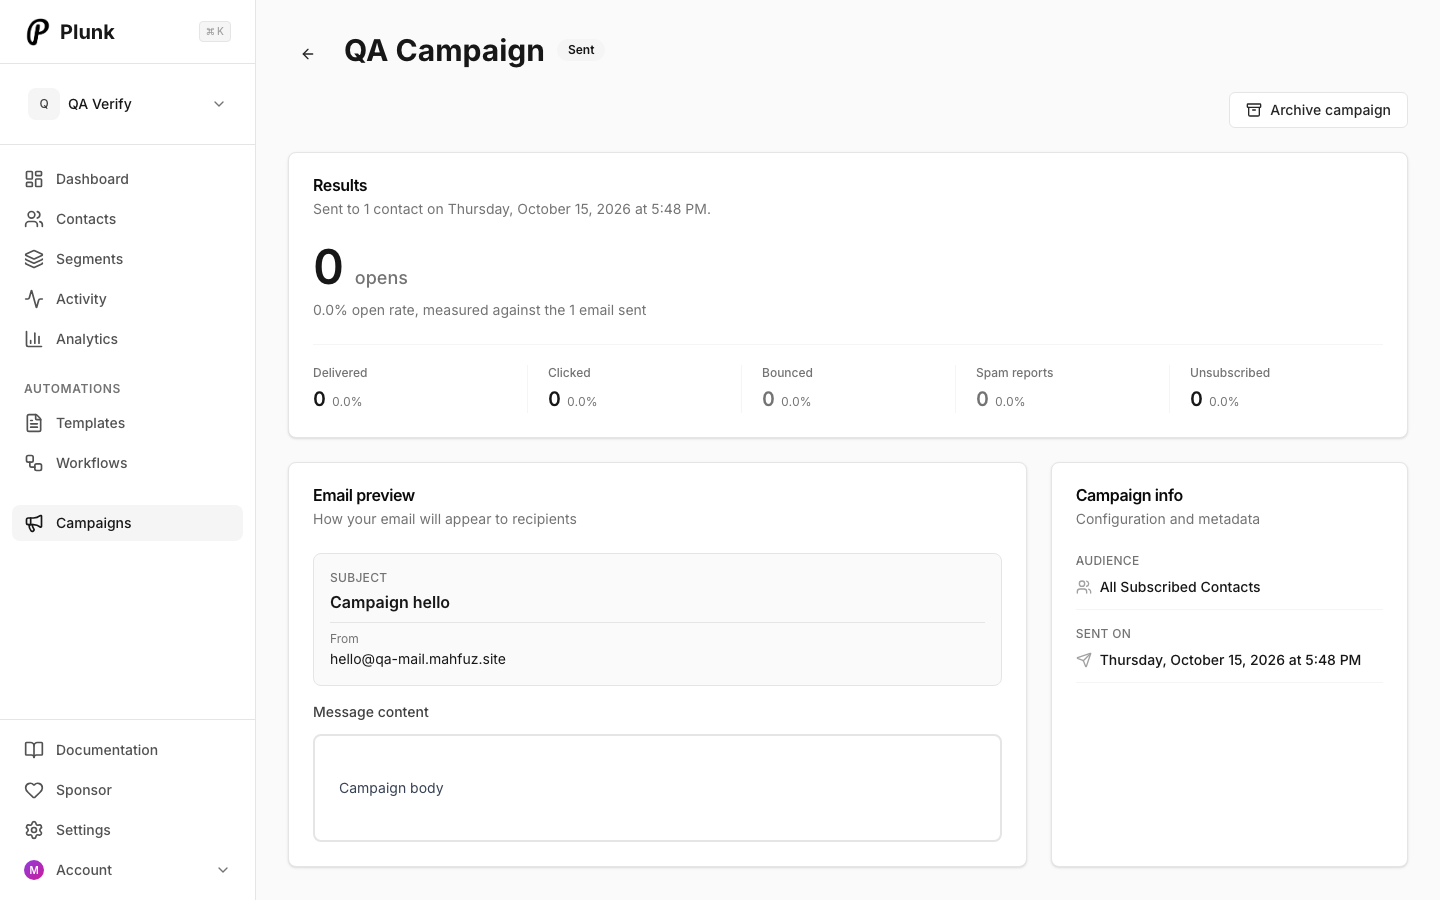Open the Settings gear icon
The height and width of the screenshot is (900, 1440).
click(x=34, y=830)
